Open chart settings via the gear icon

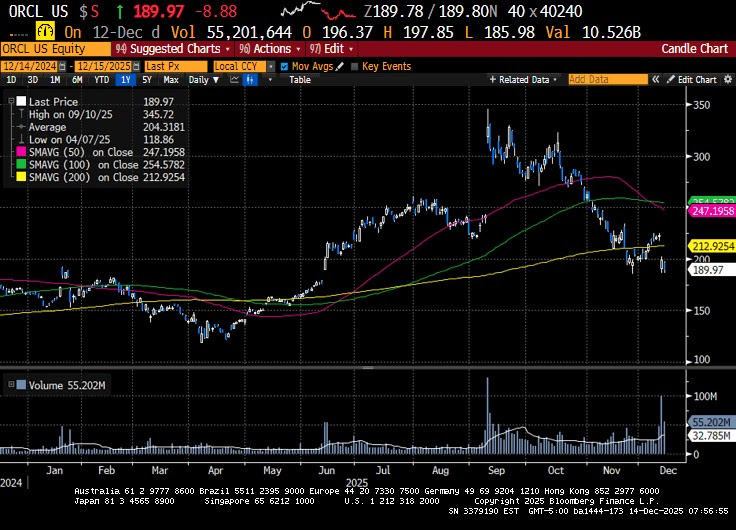pos(725,79)
